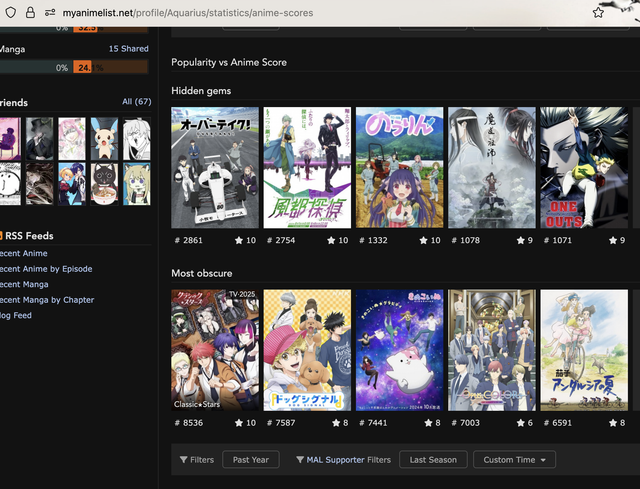Click the star score under # 7441 poster

click(x=432, y=422)
